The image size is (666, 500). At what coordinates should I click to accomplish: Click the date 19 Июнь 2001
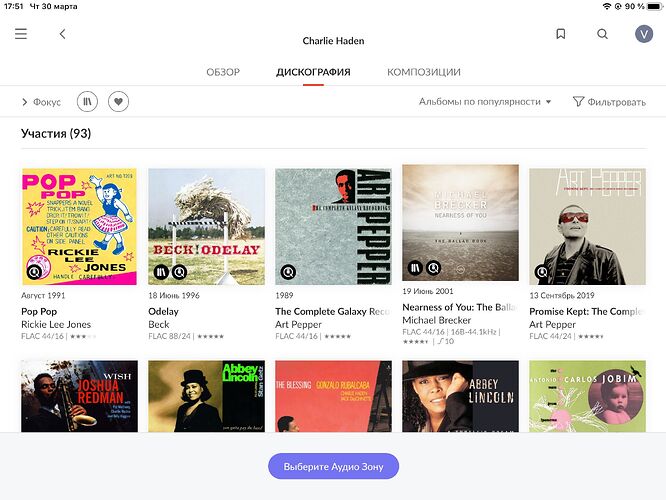pyautogui.click(x=428, y=291)
